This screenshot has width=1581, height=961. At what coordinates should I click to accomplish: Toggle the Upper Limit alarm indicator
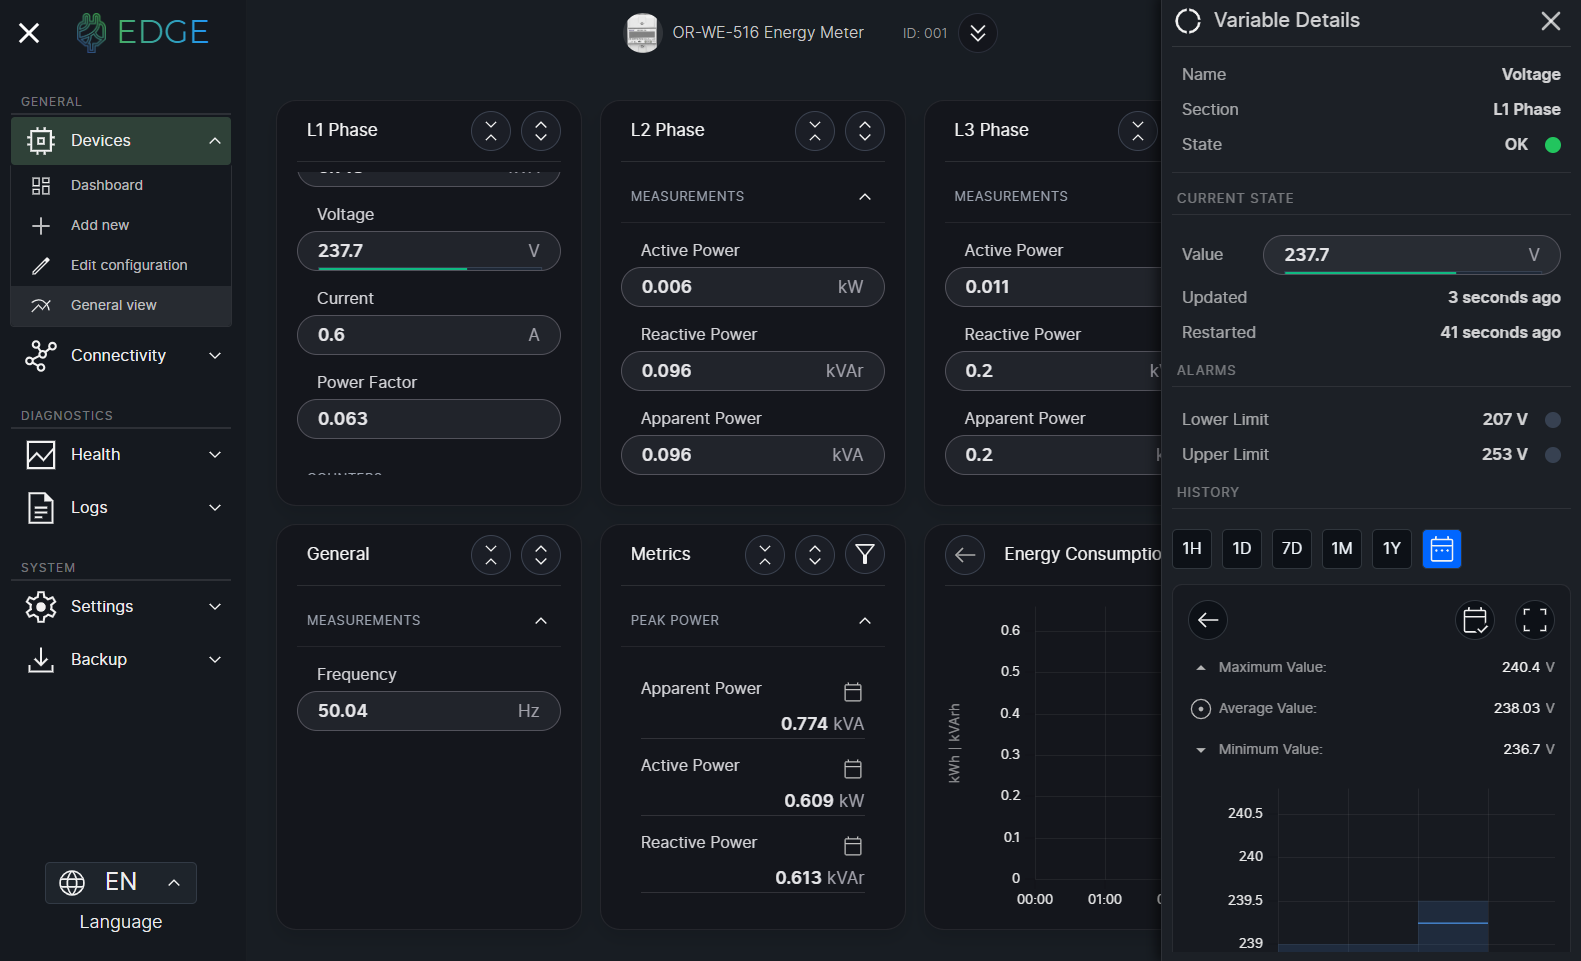pos(1553,455)
